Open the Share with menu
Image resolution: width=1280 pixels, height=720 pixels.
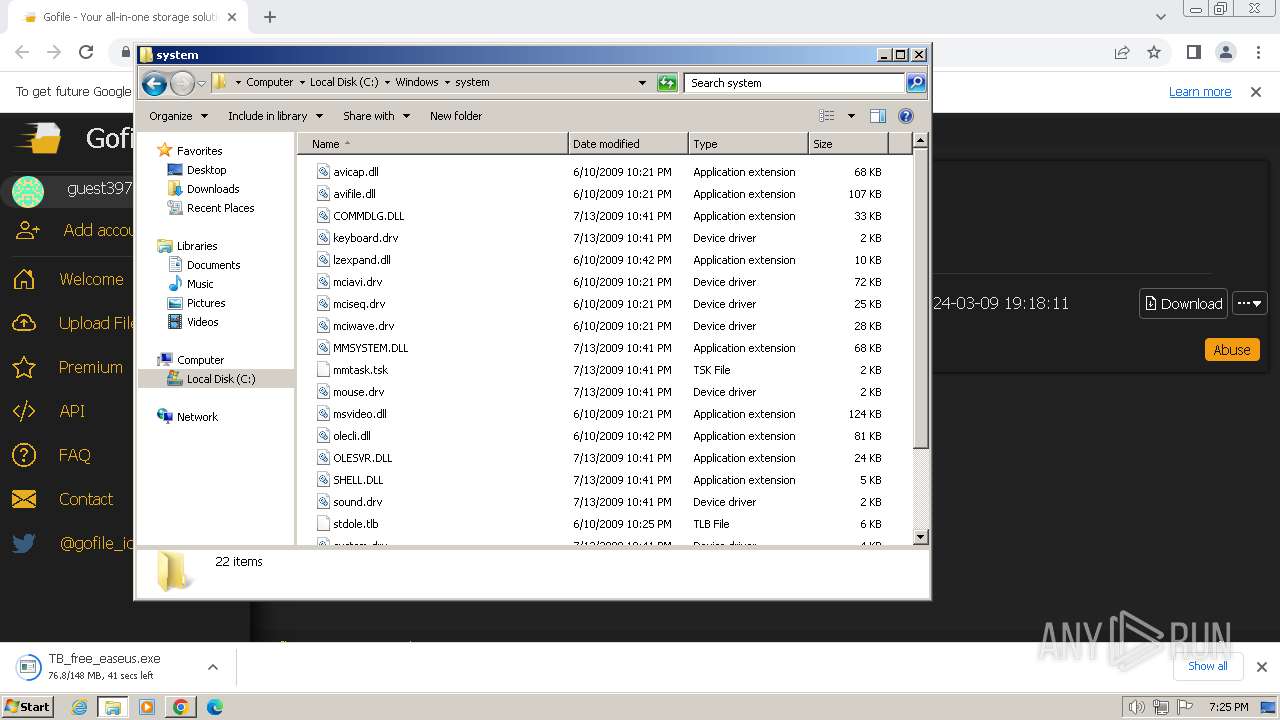point(376,116)
